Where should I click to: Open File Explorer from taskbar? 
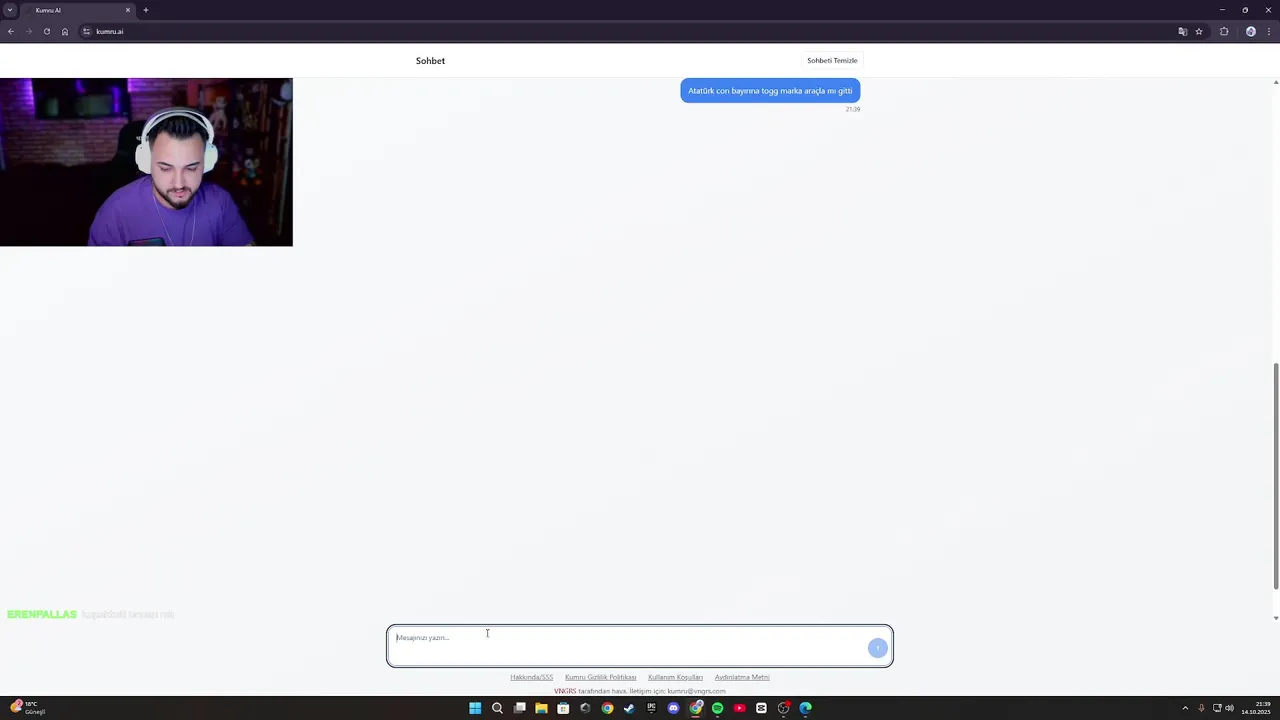[541, 708]
